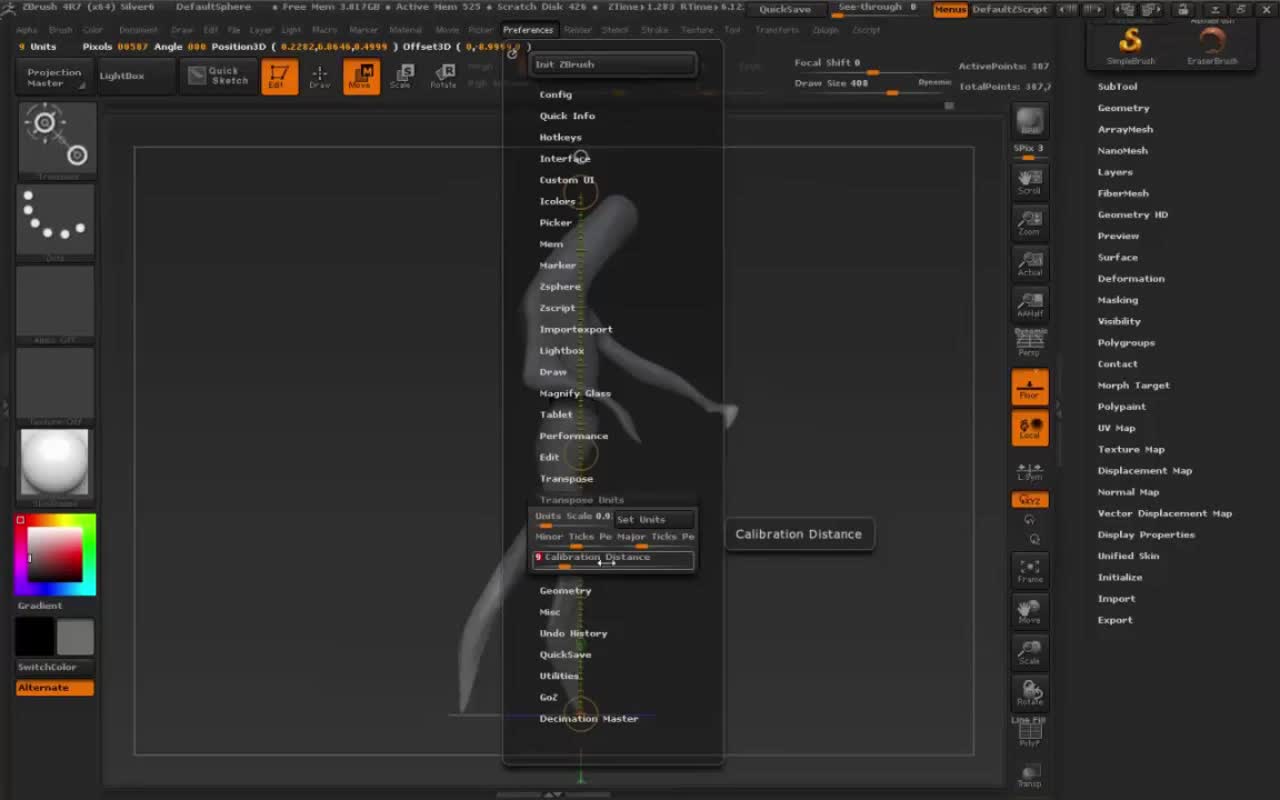The image size is (1280, 800).
Task: Click the Set Units button
Action: (654, 520)
